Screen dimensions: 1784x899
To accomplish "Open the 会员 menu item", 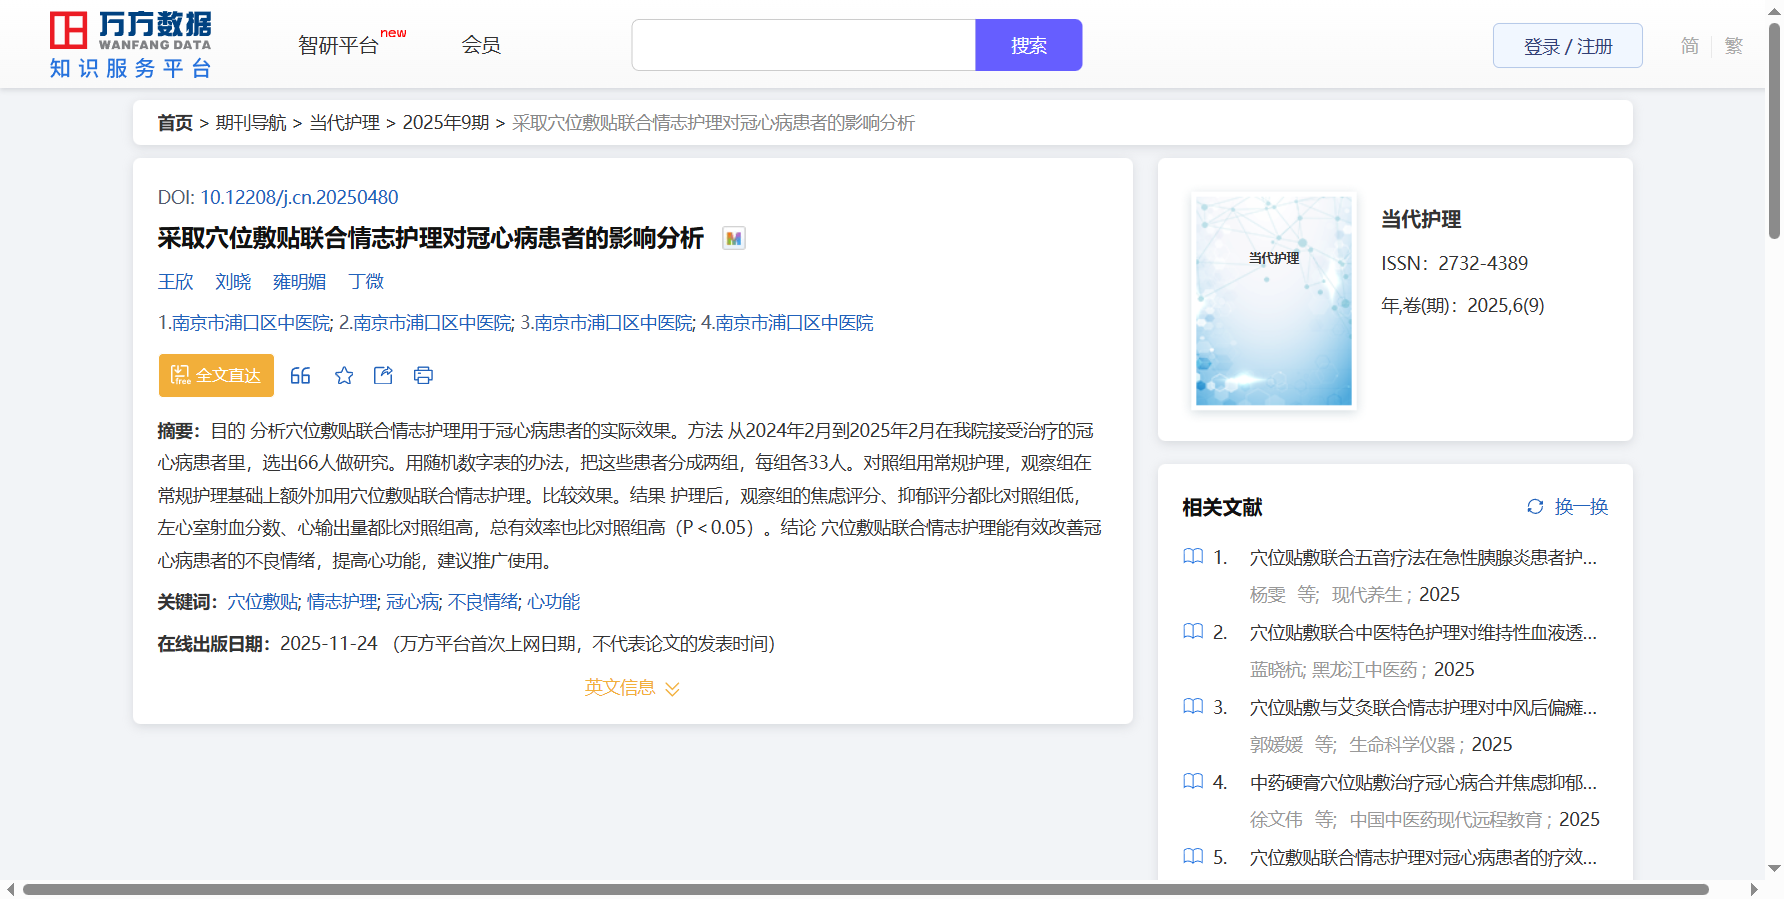I will click(481, 45).
